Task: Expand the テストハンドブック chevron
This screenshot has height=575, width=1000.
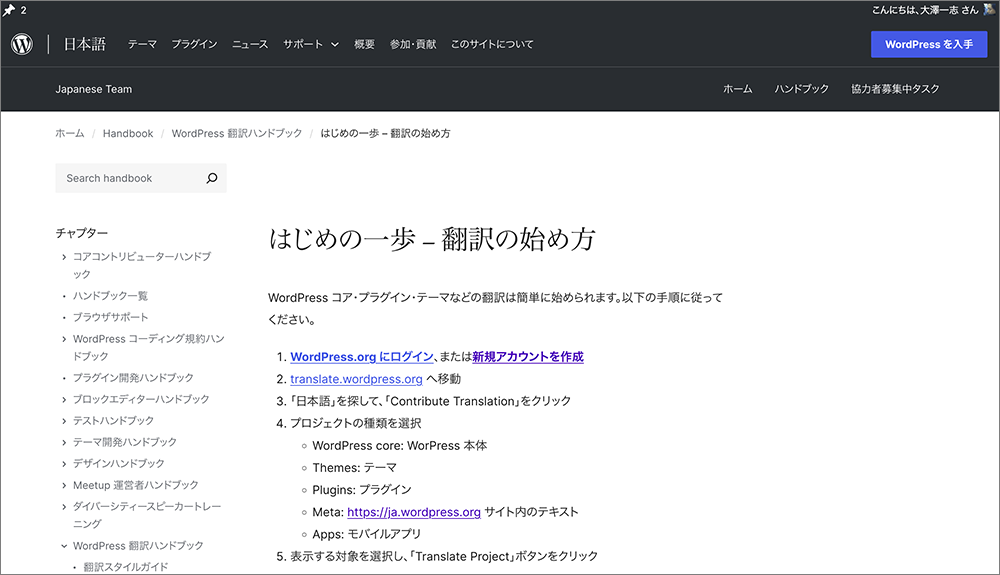Action: tap(64, 421)
